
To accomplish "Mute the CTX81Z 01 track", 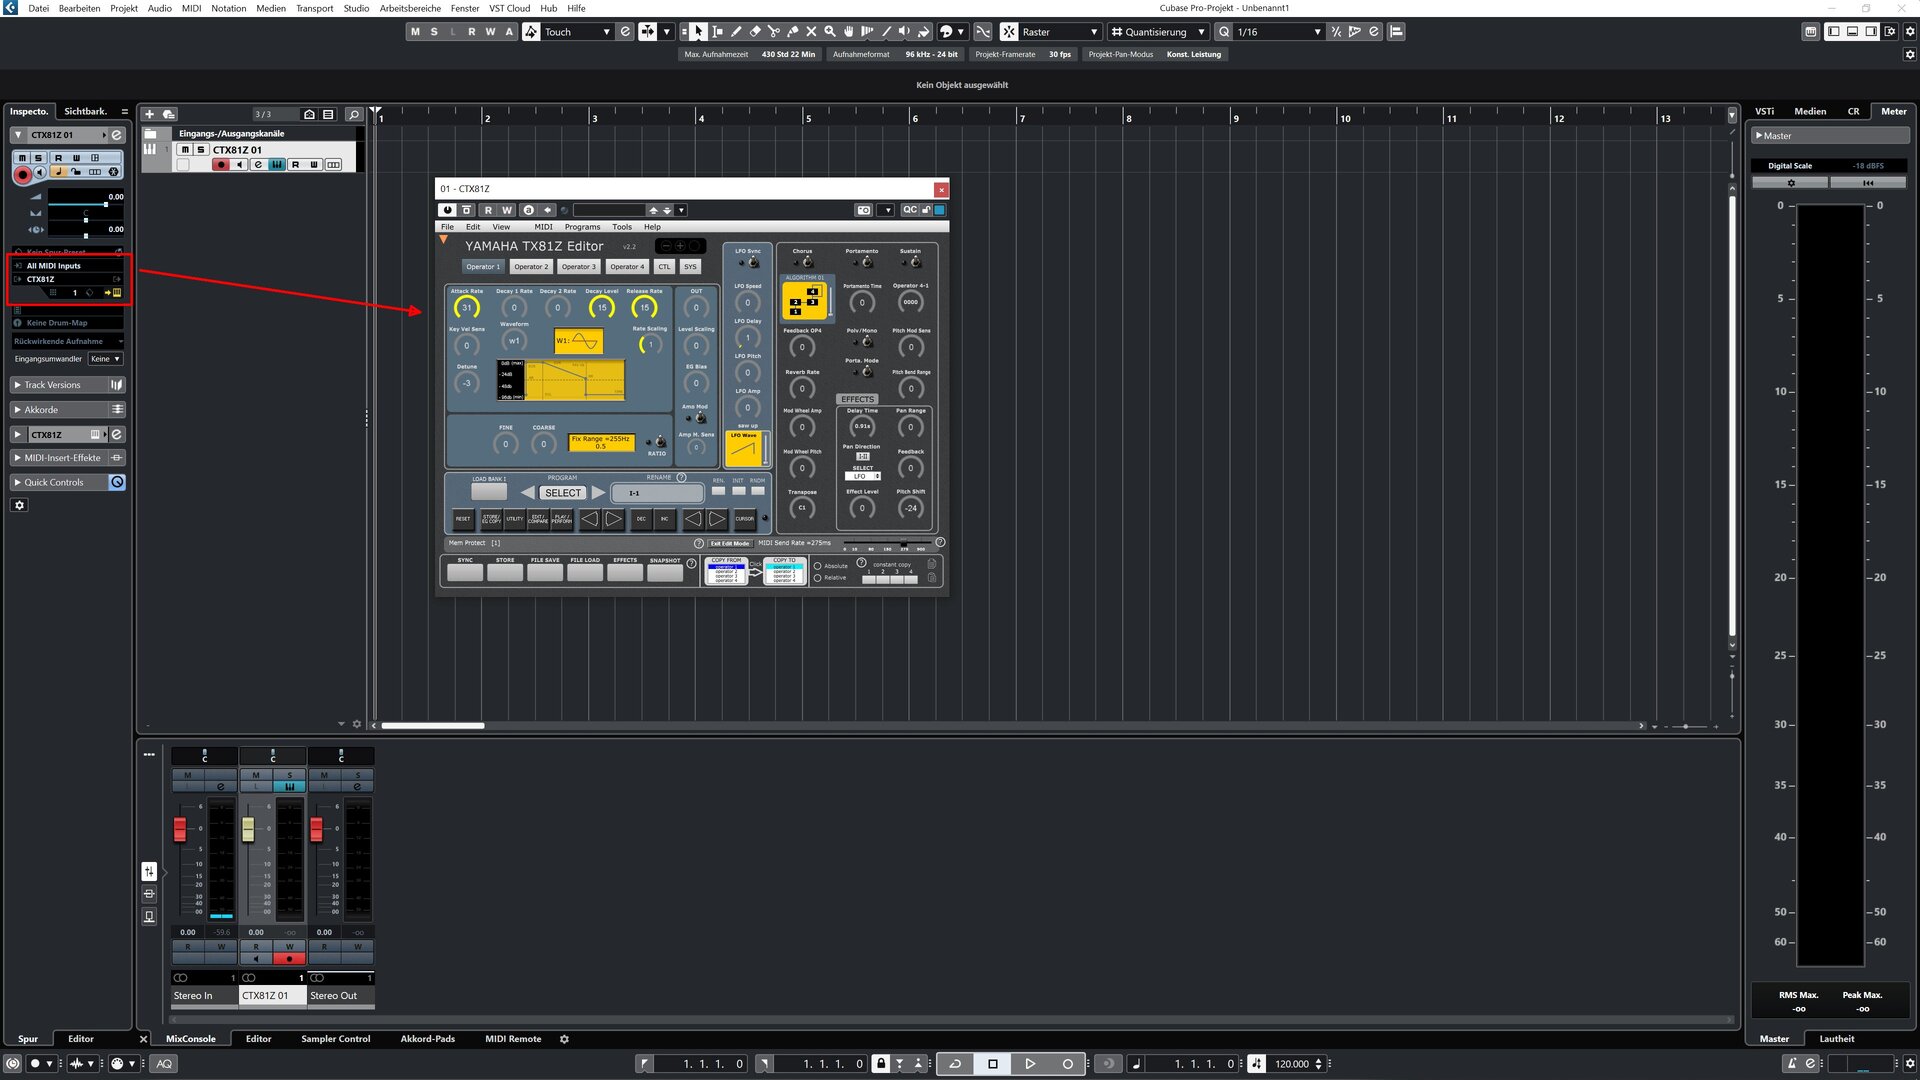I will [x=185, y=150].
